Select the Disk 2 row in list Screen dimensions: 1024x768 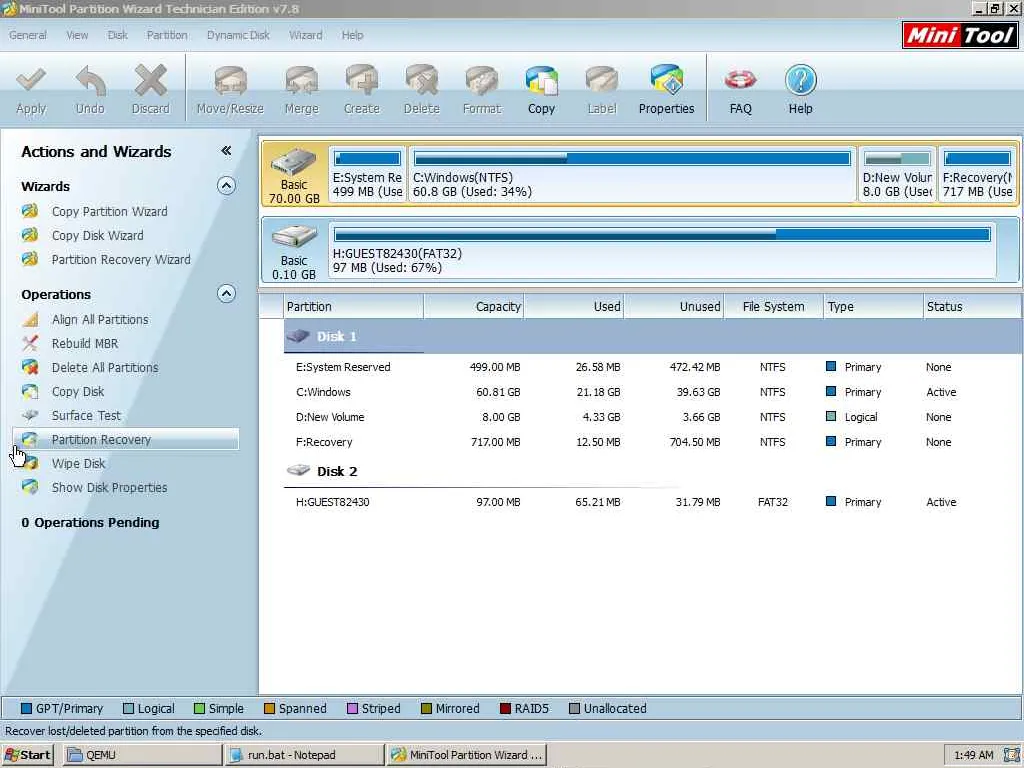(x=652, y=472)
